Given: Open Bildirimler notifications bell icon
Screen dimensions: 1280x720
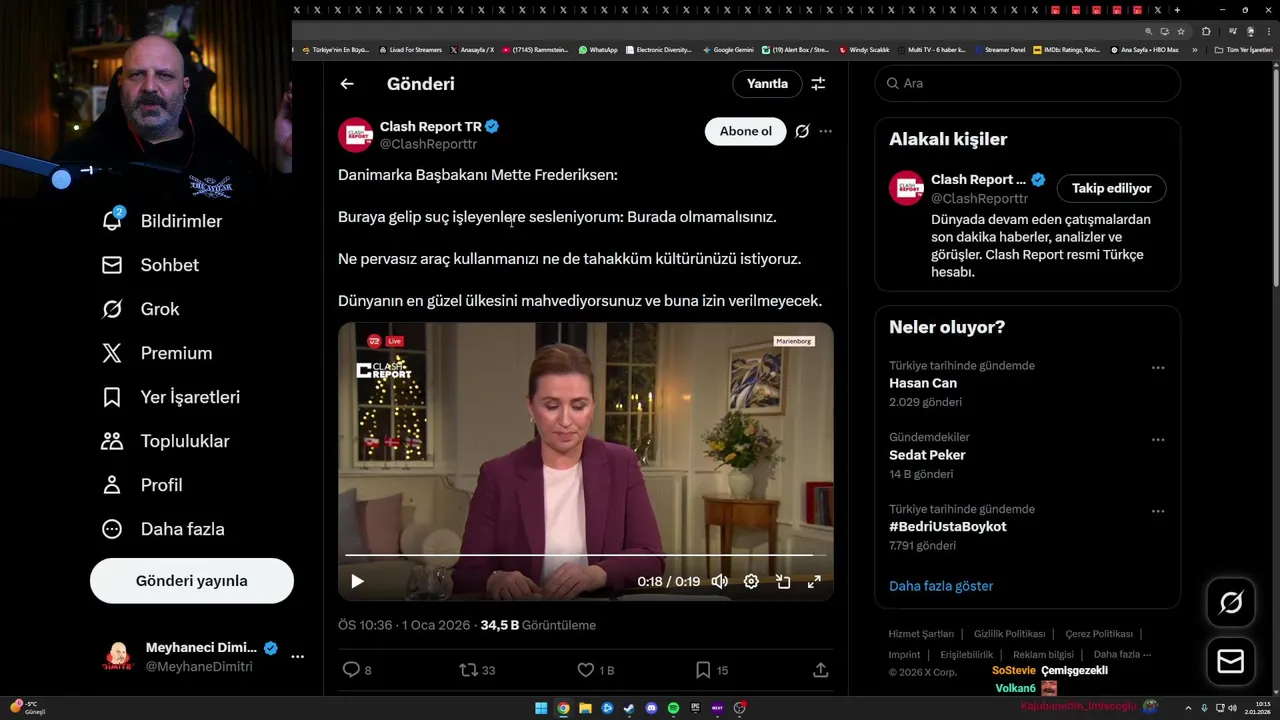Looking at the screenshot, I should (112, 221).
